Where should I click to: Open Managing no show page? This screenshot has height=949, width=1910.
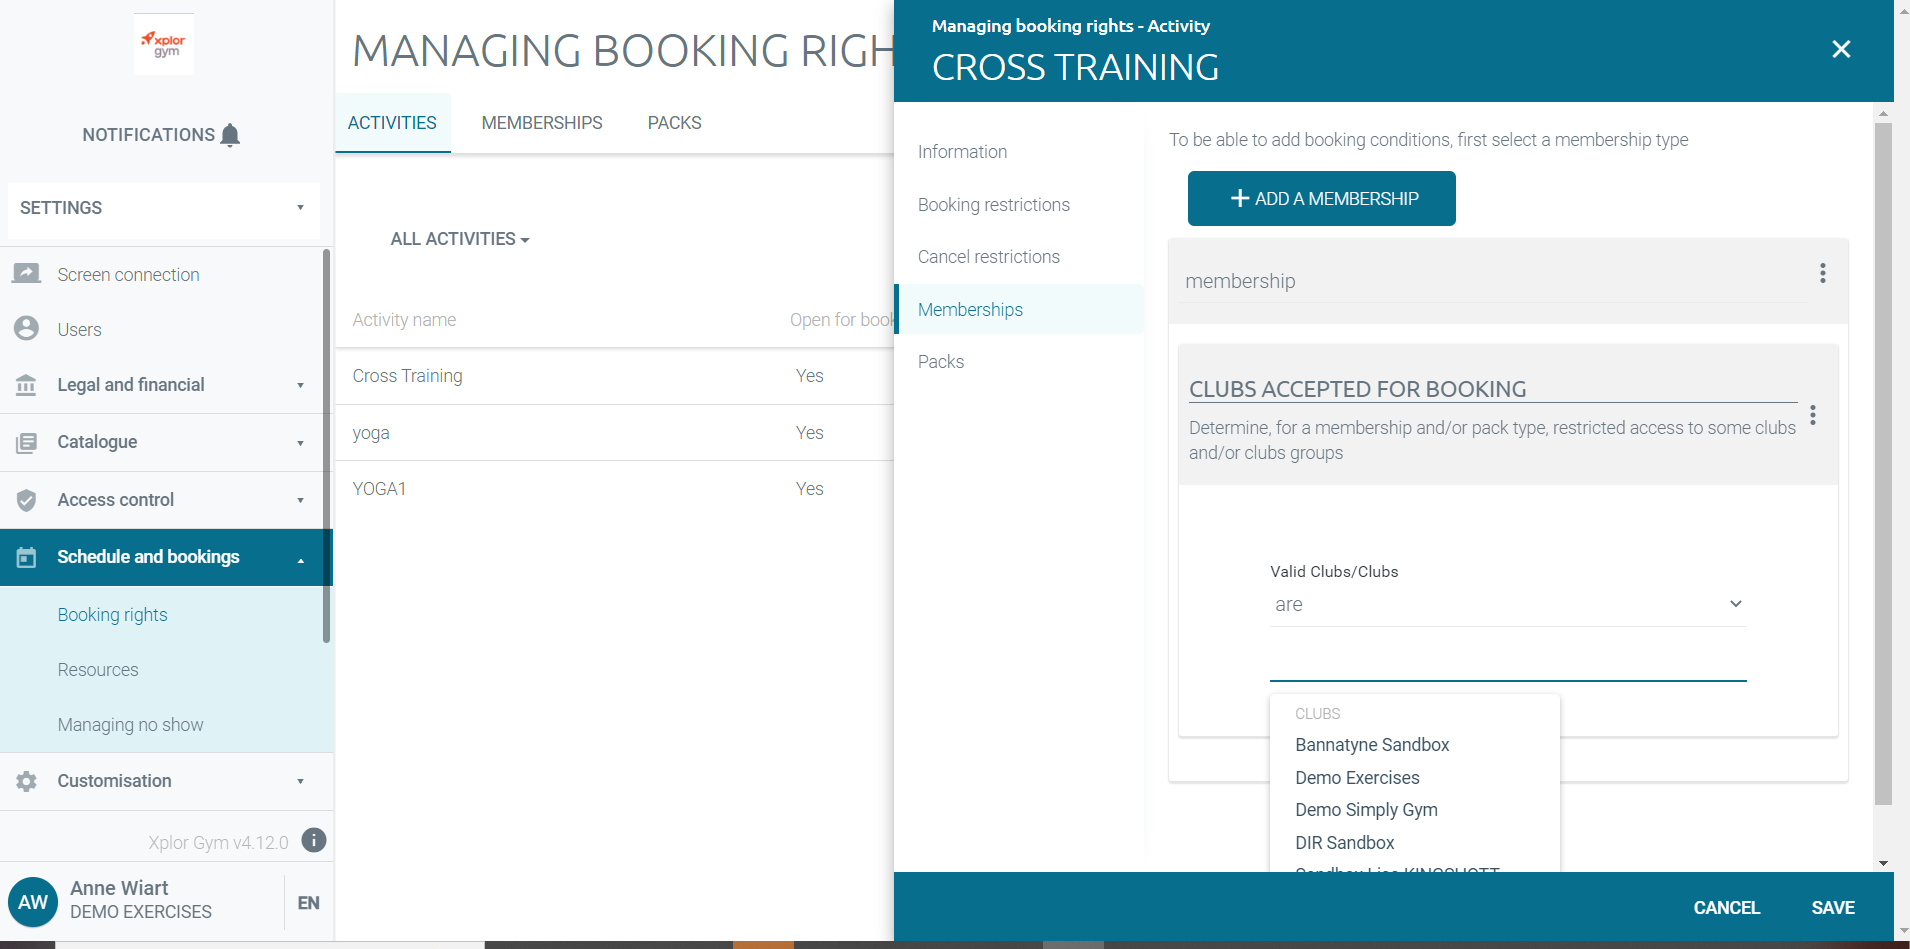coord(131,725)
